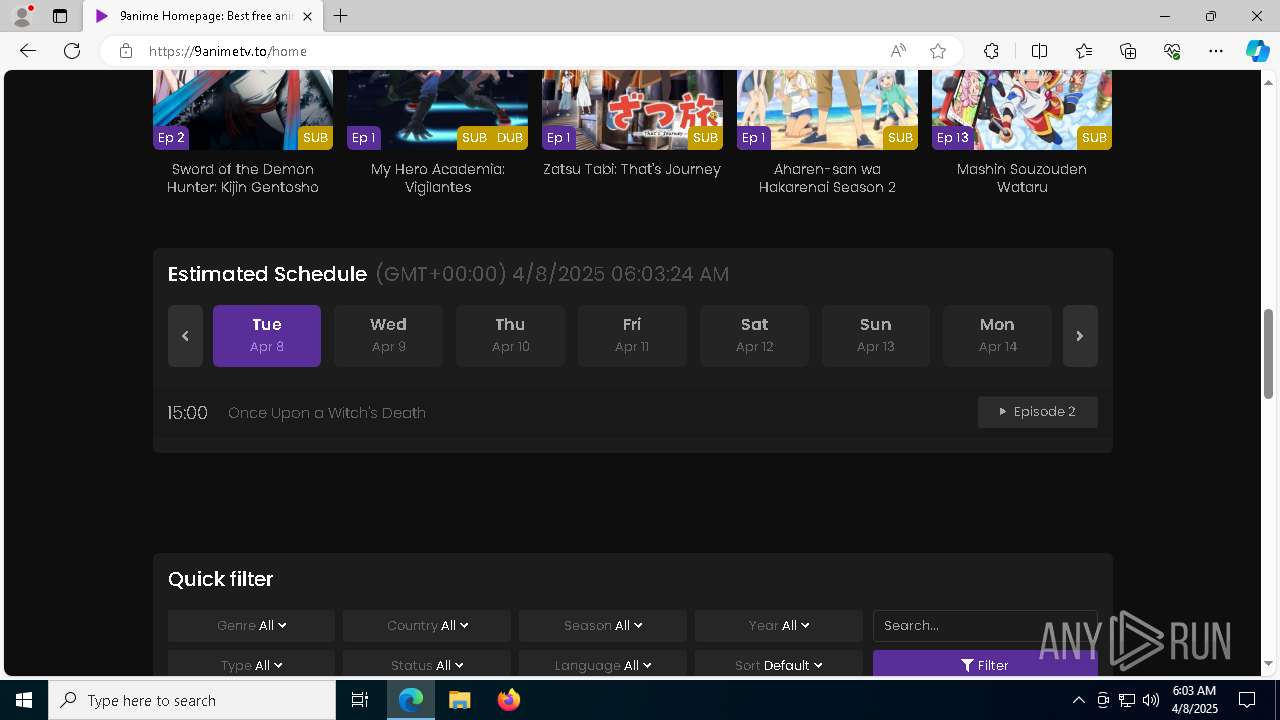Open Sword of the Demon Hunter title
1280x720 pixels.
pyautogui.click(x=243, y=178)
